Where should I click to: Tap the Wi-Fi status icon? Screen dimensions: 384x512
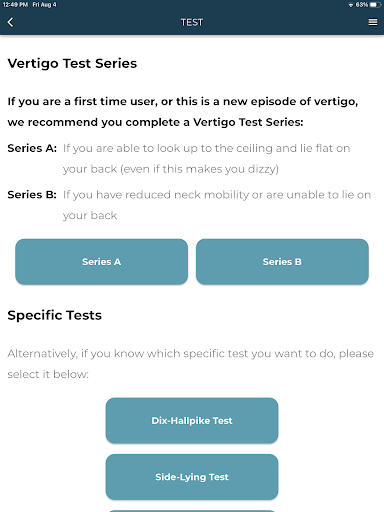(x=351, y=5)
